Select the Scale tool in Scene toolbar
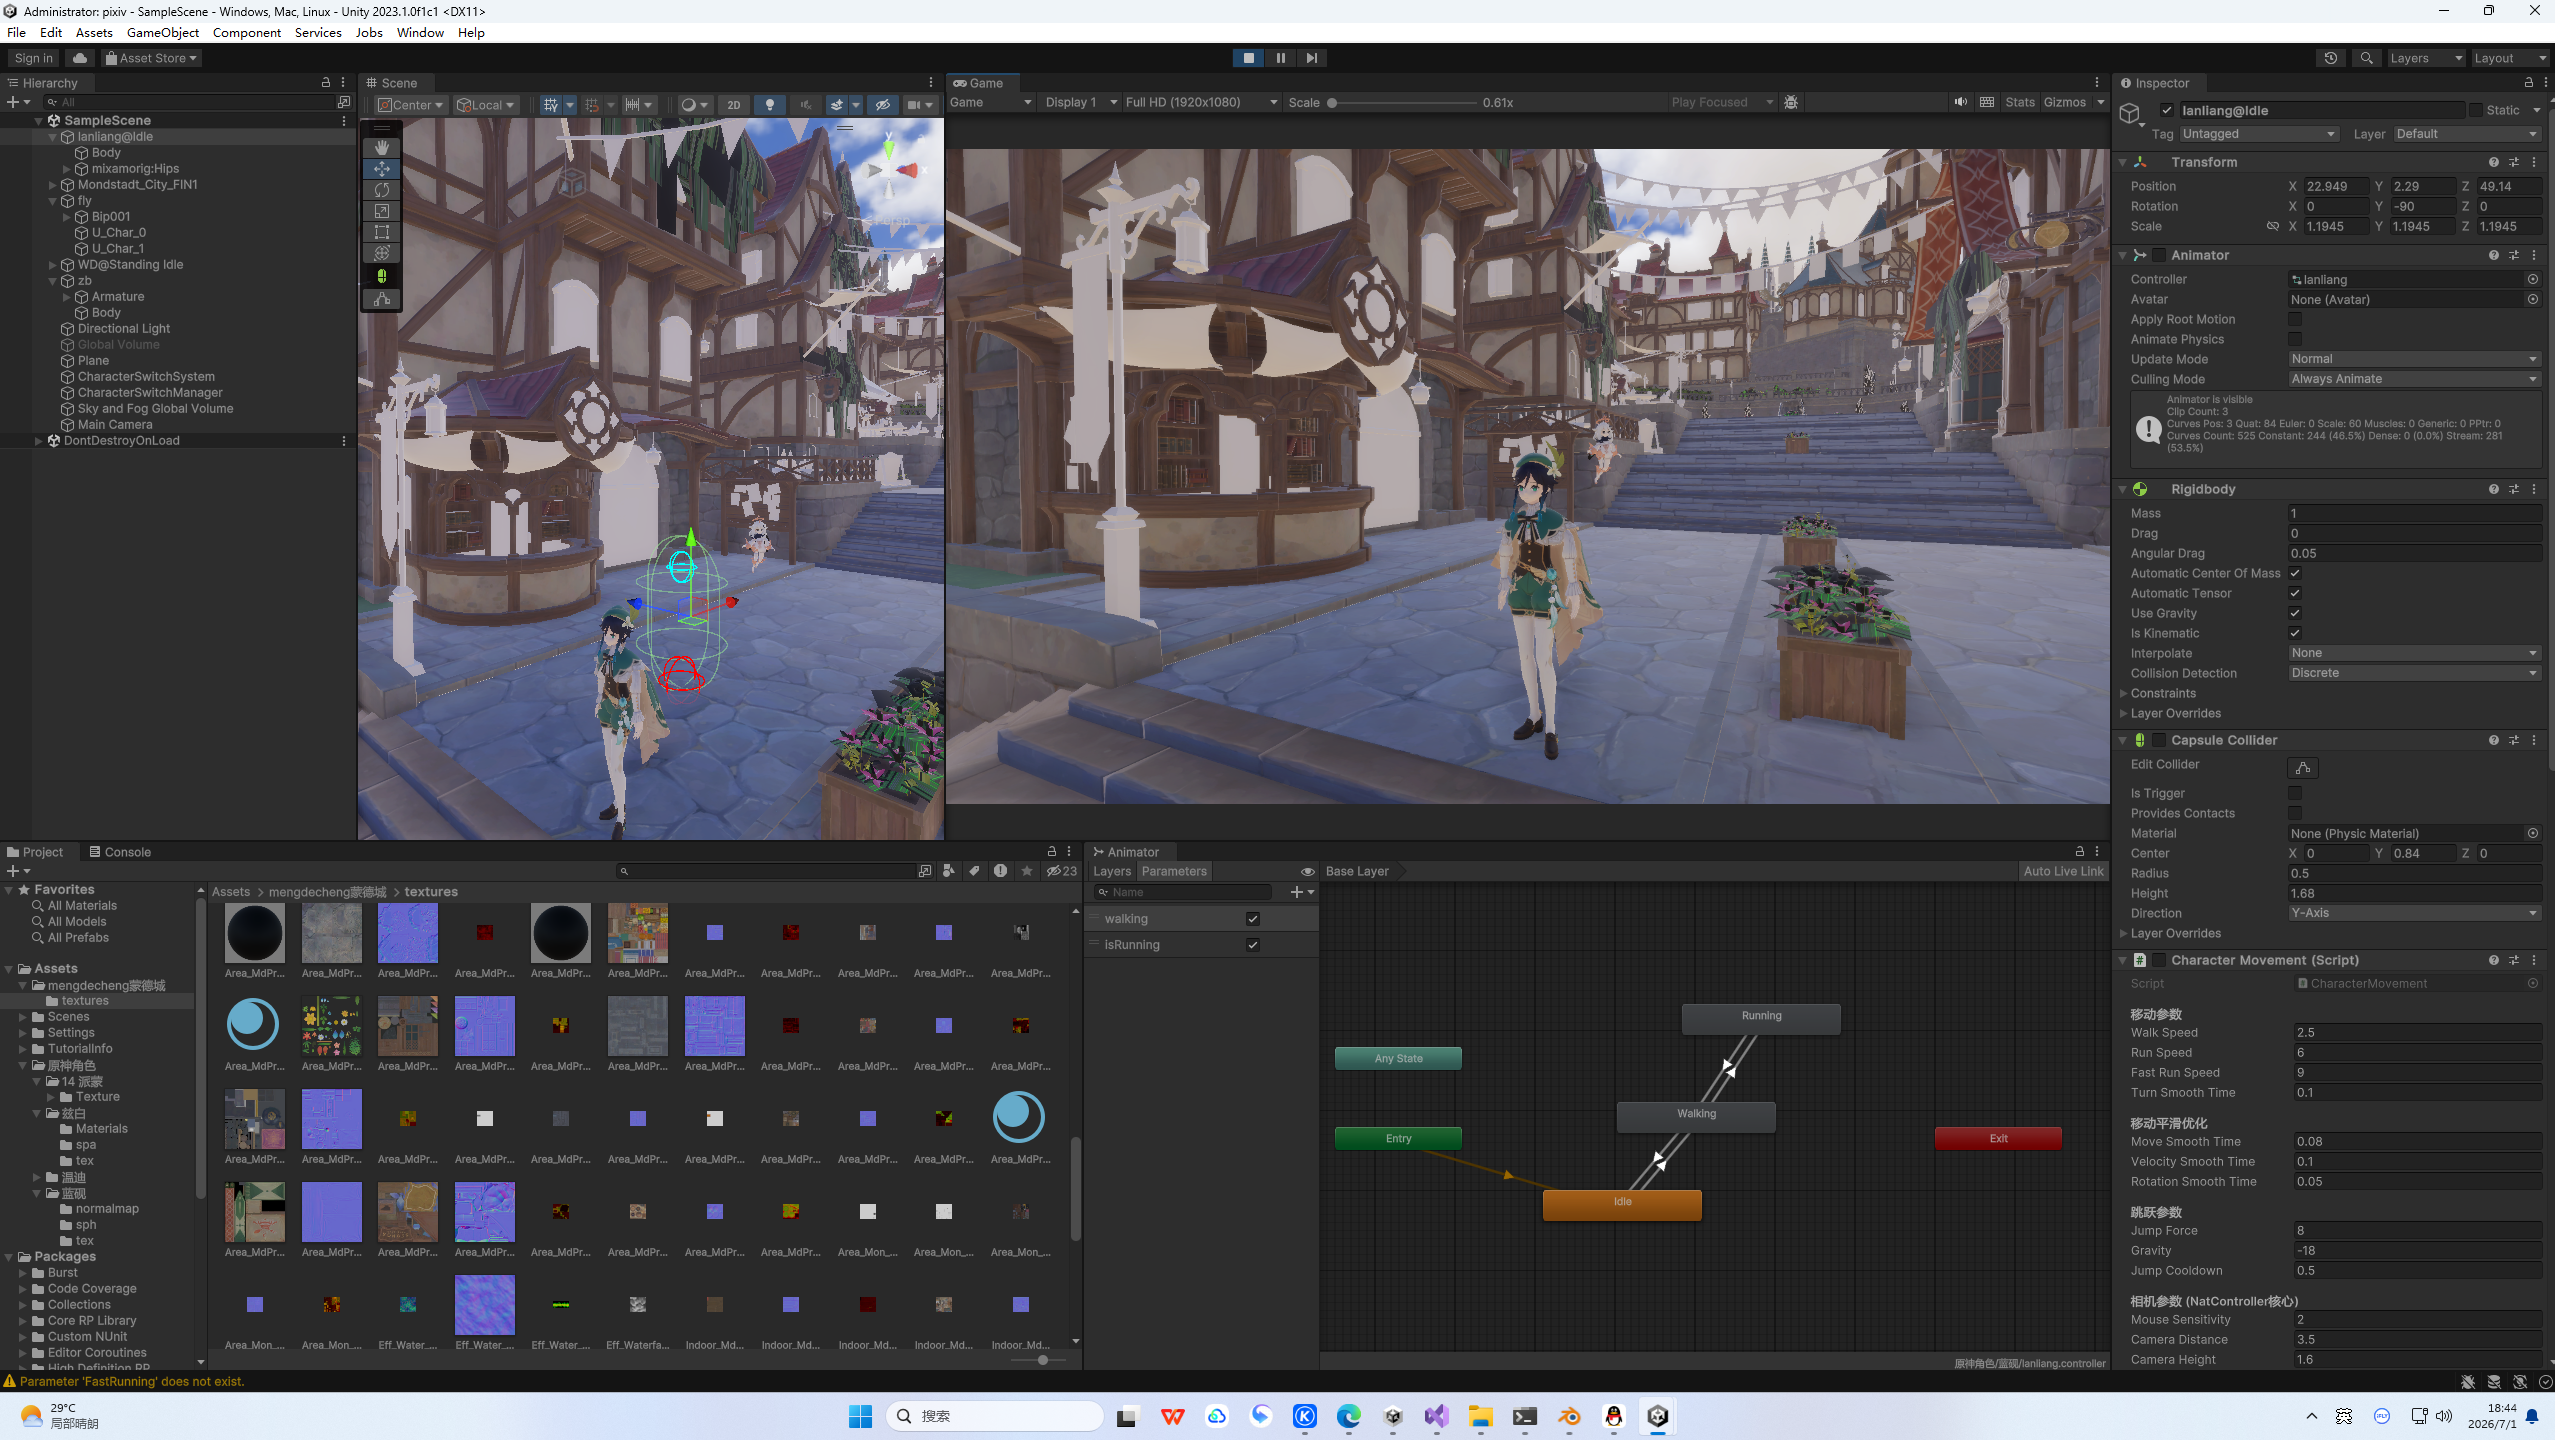2555x1440 pixels. pos(381,211)
